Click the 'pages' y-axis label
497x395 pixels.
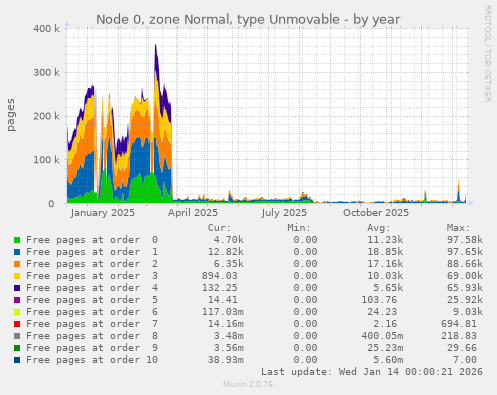(11, 115)
